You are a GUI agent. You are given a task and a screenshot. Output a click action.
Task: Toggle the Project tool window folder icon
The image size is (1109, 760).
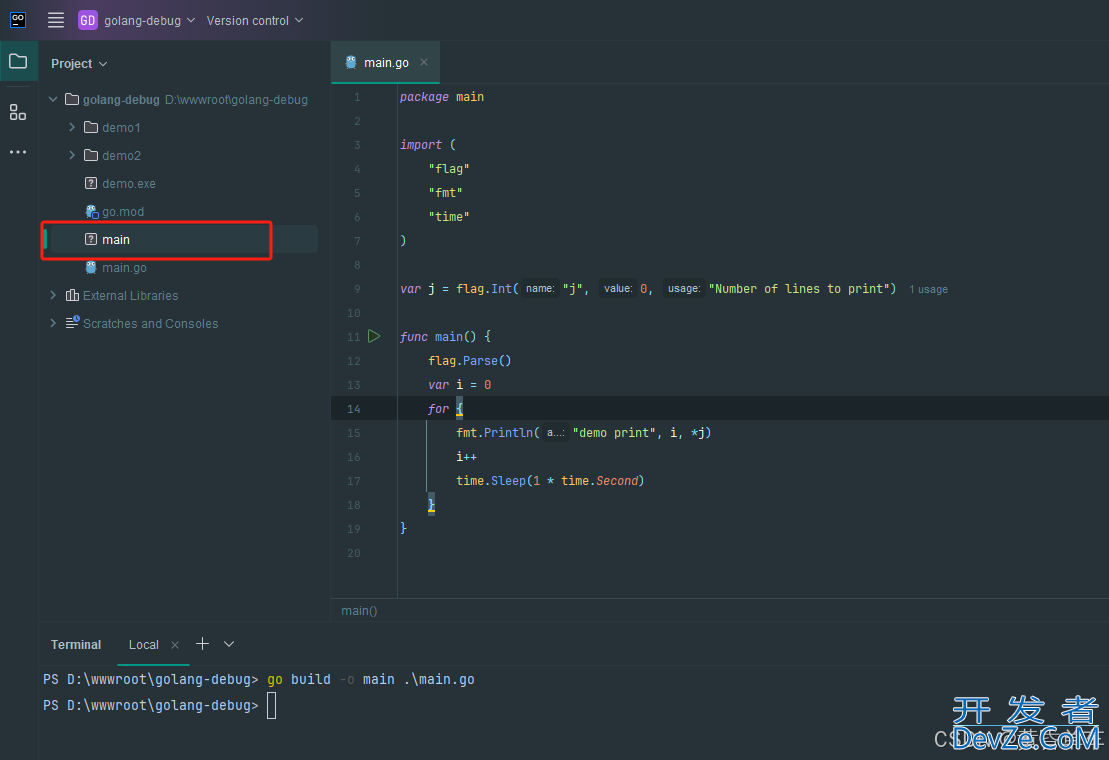point(18,62)
